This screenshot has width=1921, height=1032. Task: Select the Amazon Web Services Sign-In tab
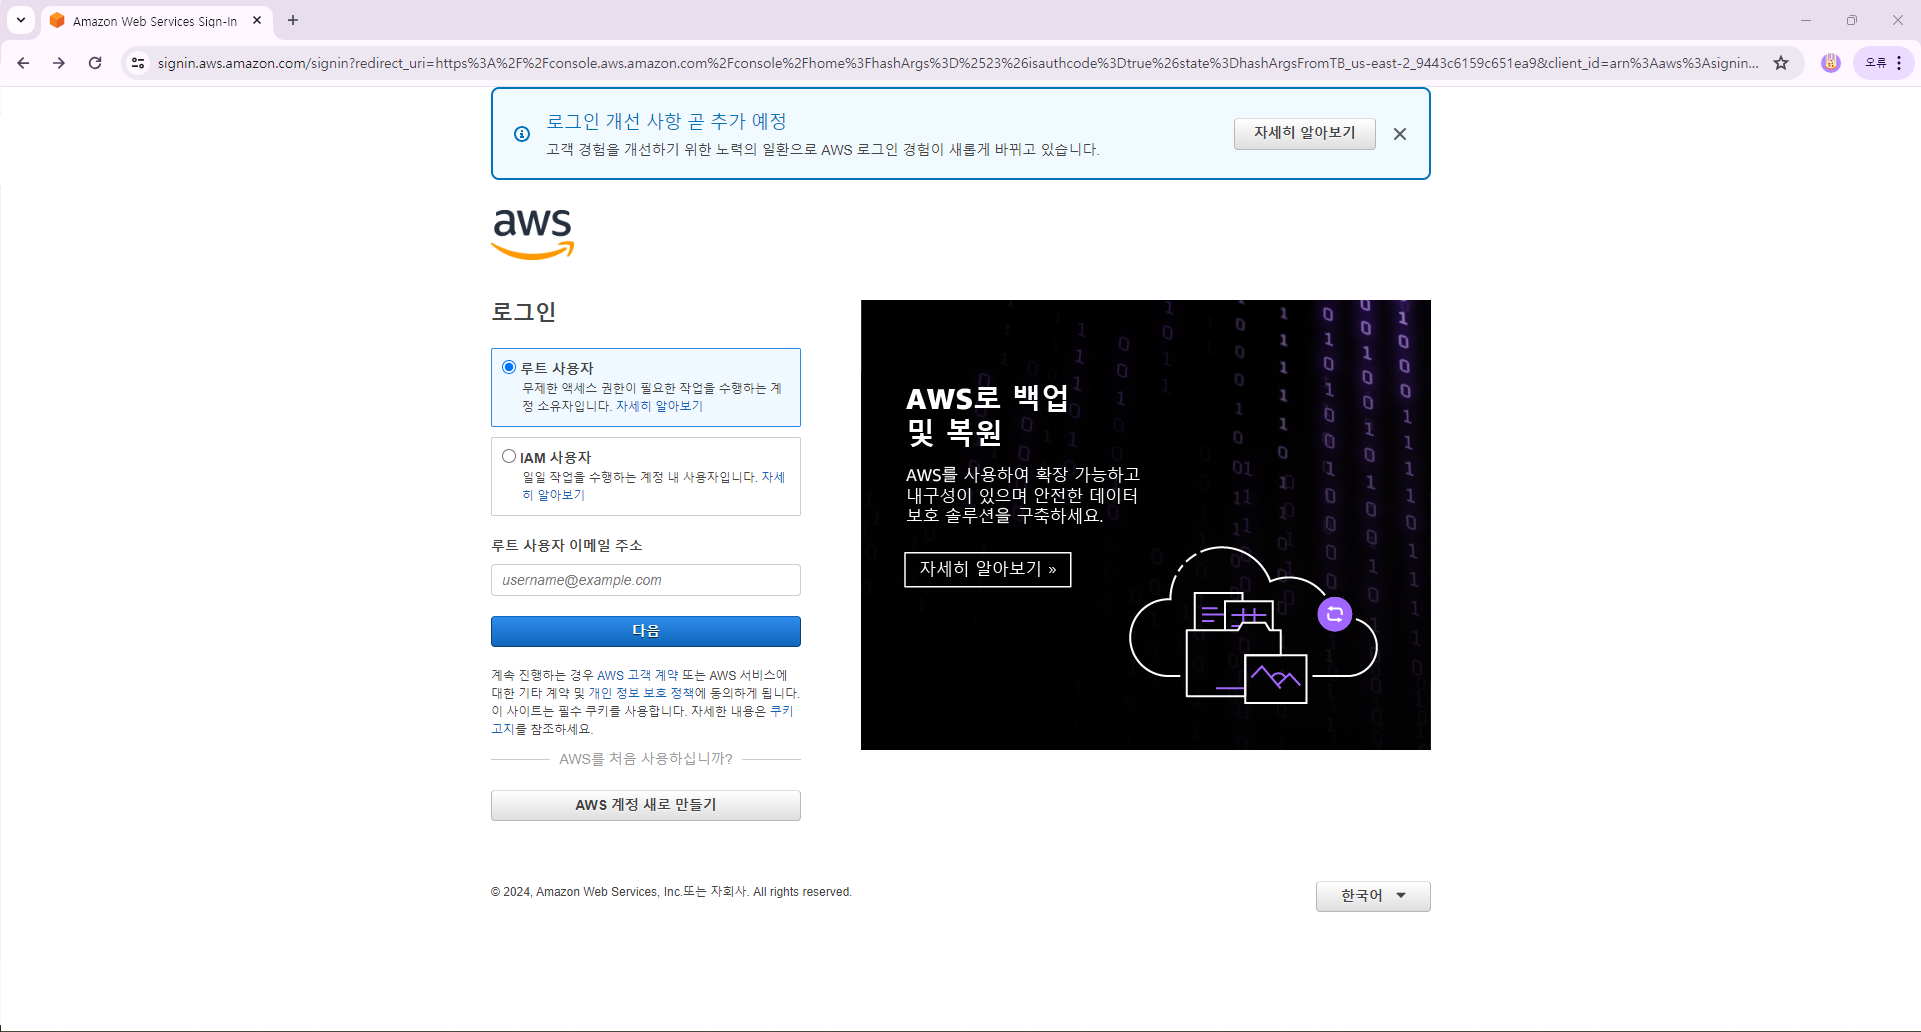(x=156, y=21)
